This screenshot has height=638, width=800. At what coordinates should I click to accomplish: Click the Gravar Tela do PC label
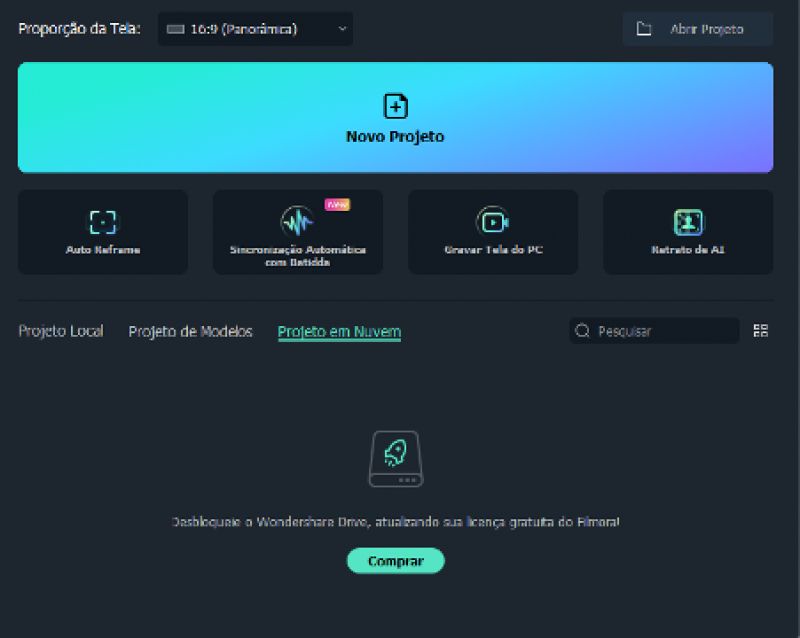(x=493, y=250)
